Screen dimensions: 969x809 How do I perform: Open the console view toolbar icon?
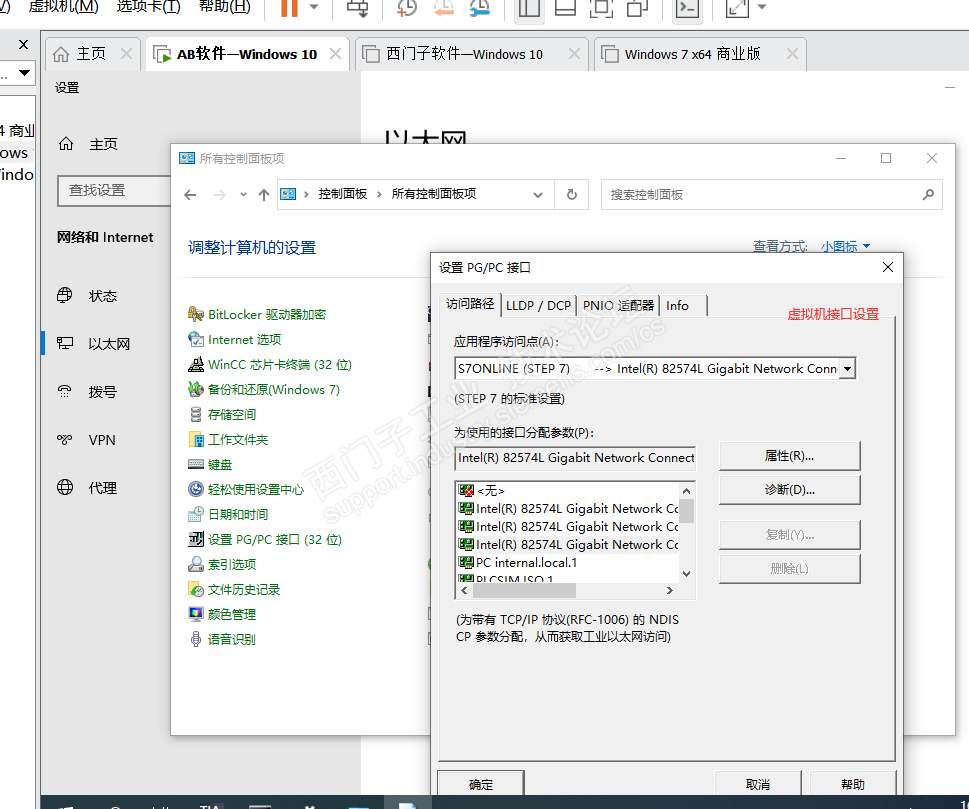pos(687,7)
